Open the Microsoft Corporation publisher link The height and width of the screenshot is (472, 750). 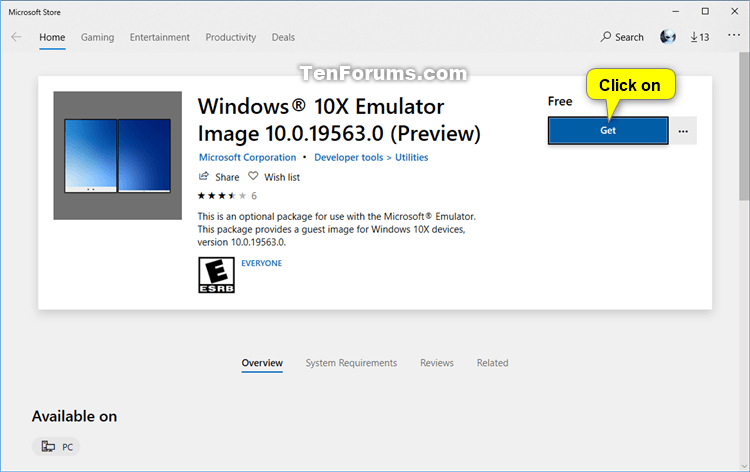pyautogui.click(x=247, y=157)
